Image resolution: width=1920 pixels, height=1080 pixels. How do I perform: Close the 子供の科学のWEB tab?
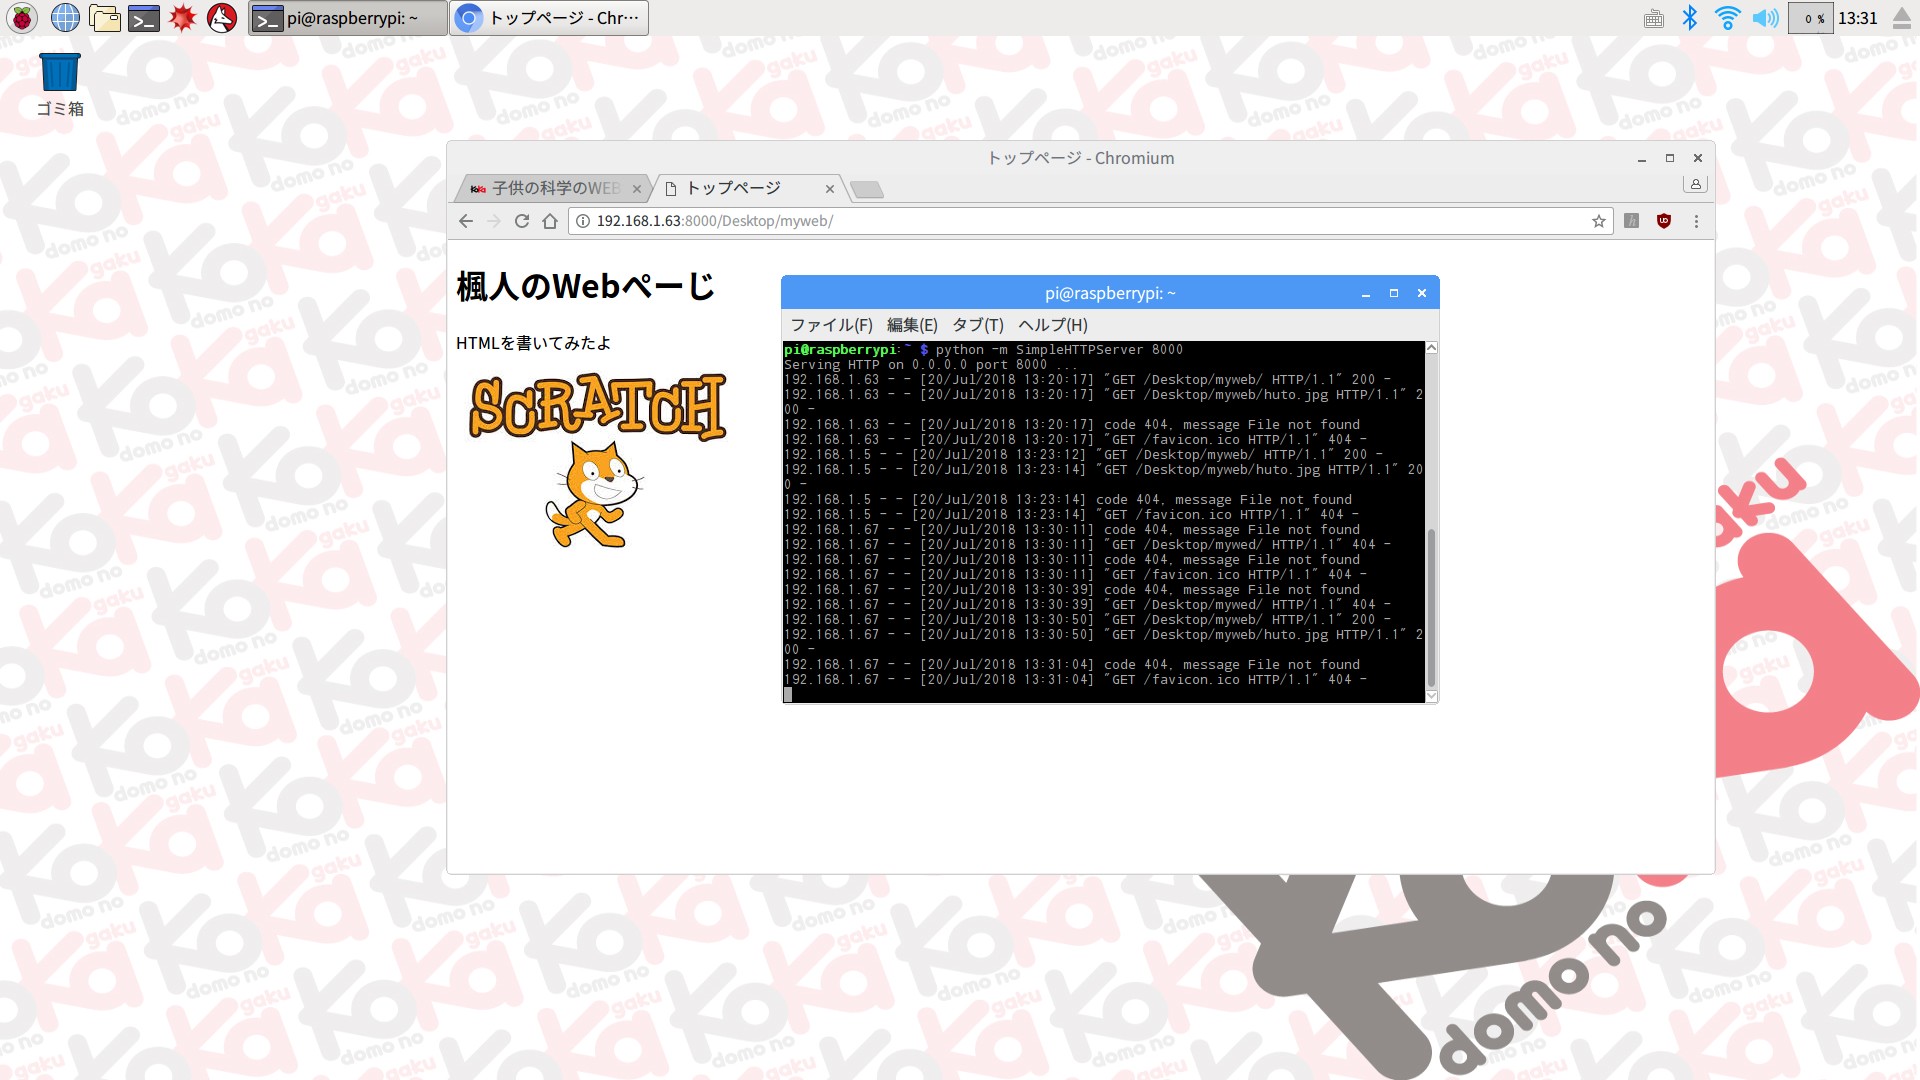point(636,189)
